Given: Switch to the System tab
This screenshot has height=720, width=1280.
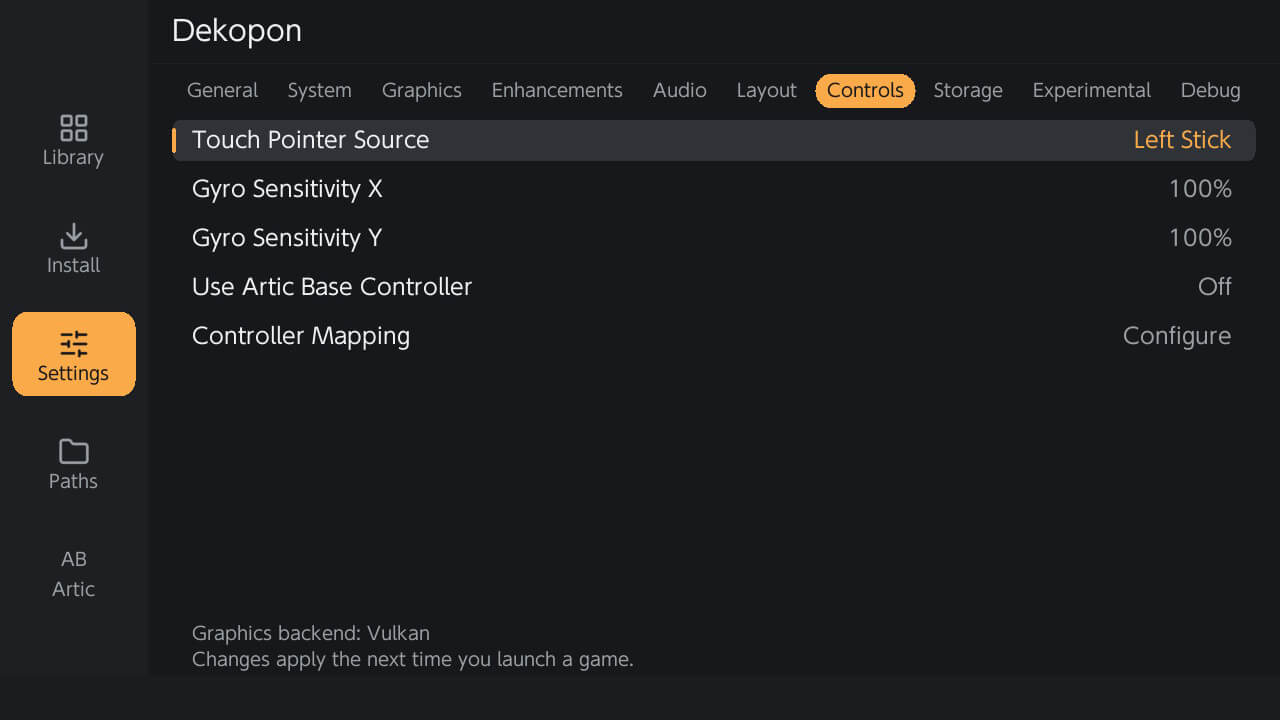Looking at the screenshot, I should click(x=319, y=90).
